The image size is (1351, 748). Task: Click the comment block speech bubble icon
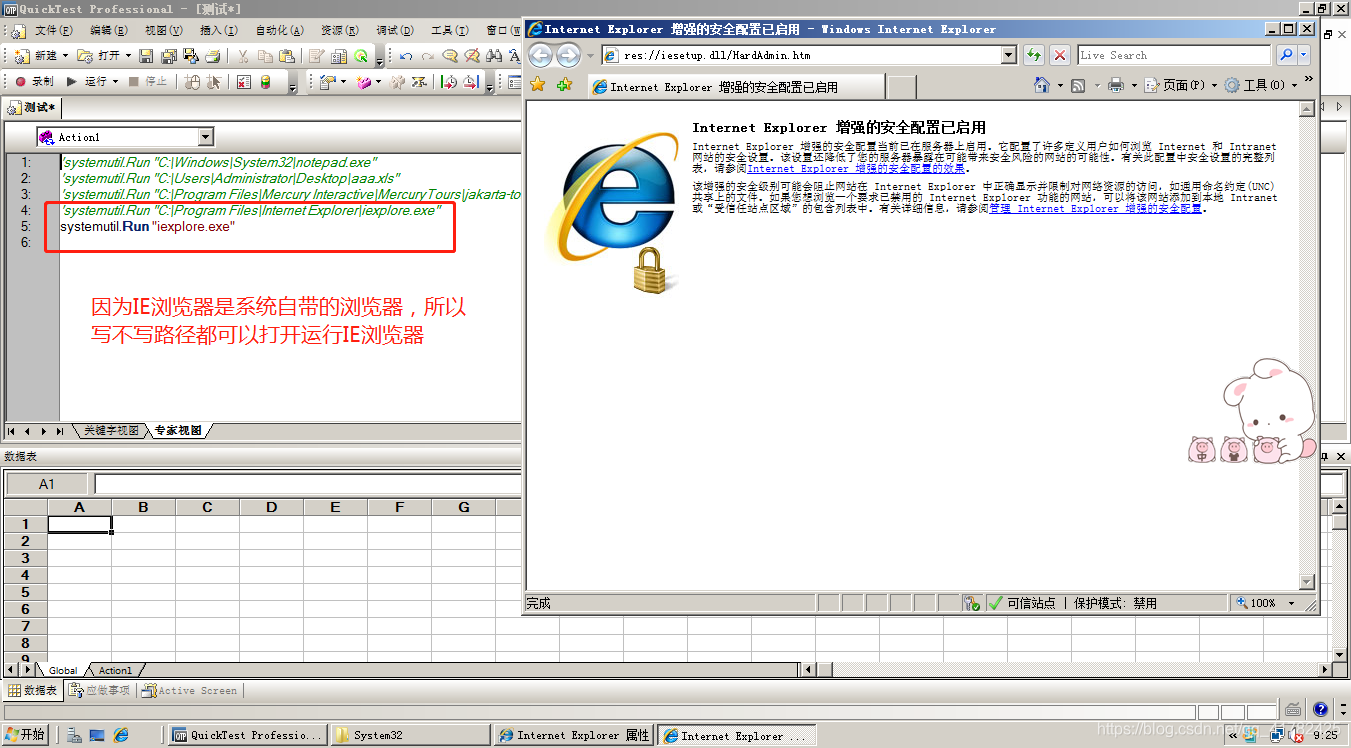[449, 56]
